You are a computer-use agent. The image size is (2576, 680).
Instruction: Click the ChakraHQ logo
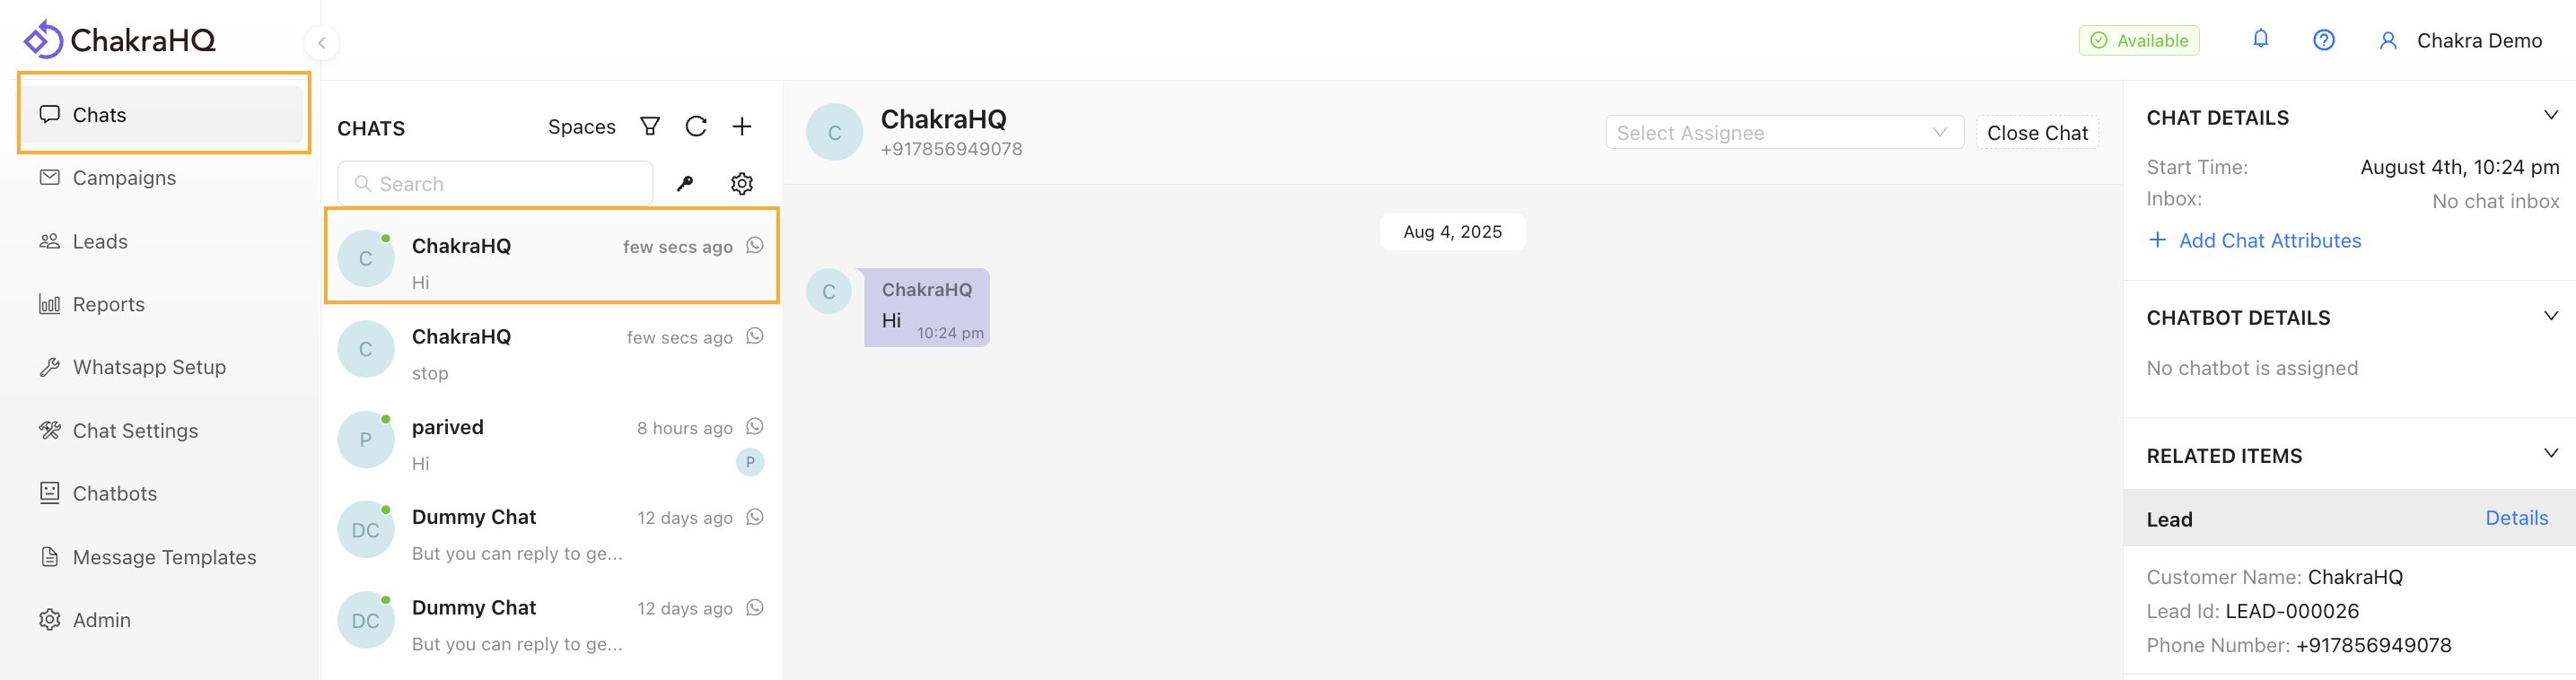tap(119, 40)
